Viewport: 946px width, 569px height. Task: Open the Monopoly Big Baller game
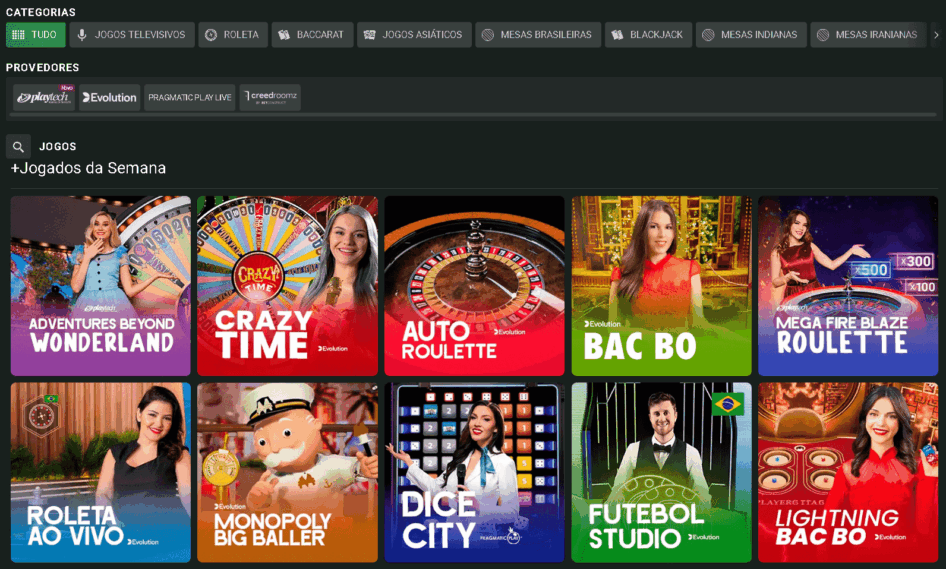[x=287, y=472]
